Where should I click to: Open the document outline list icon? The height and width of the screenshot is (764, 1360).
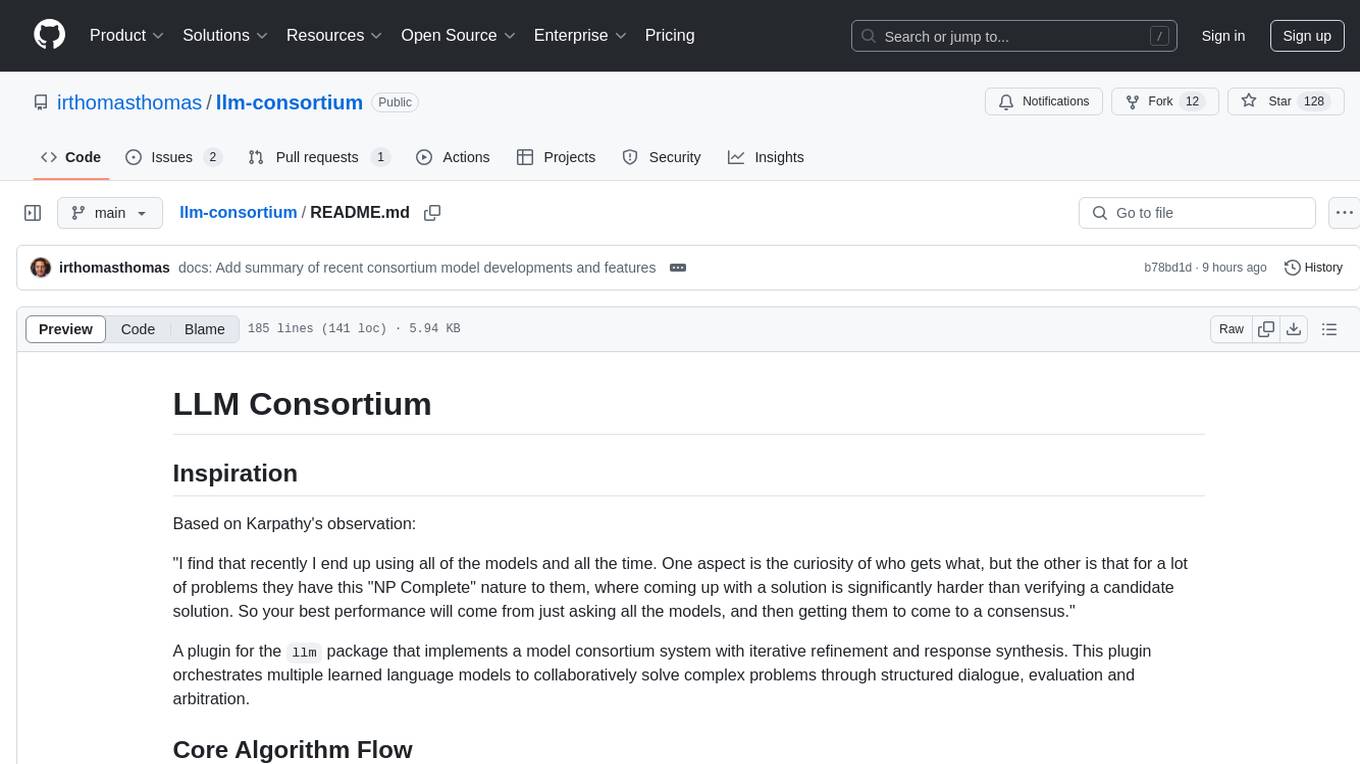(1329, 329)
